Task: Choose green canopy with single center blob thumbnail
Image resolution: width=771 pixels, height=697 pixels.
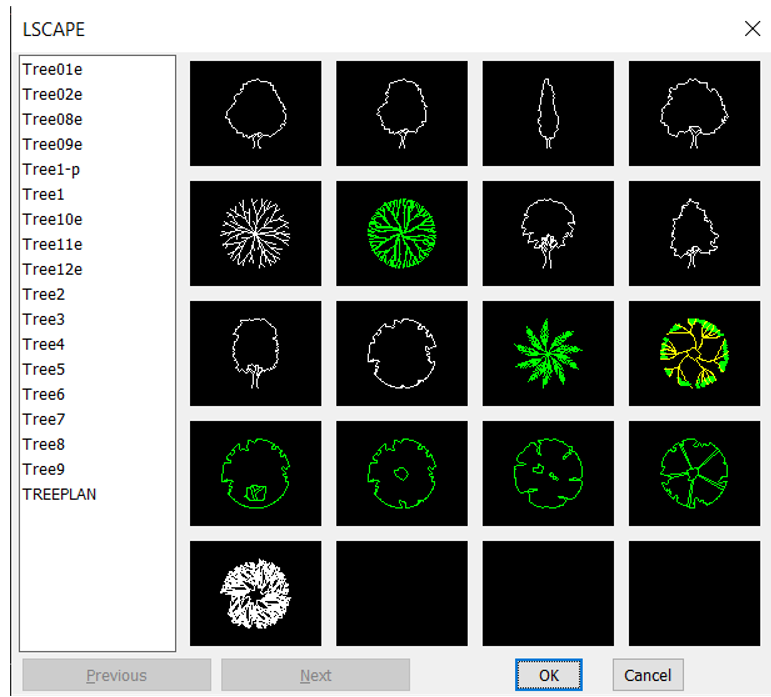Action: (x=402, y=473)
